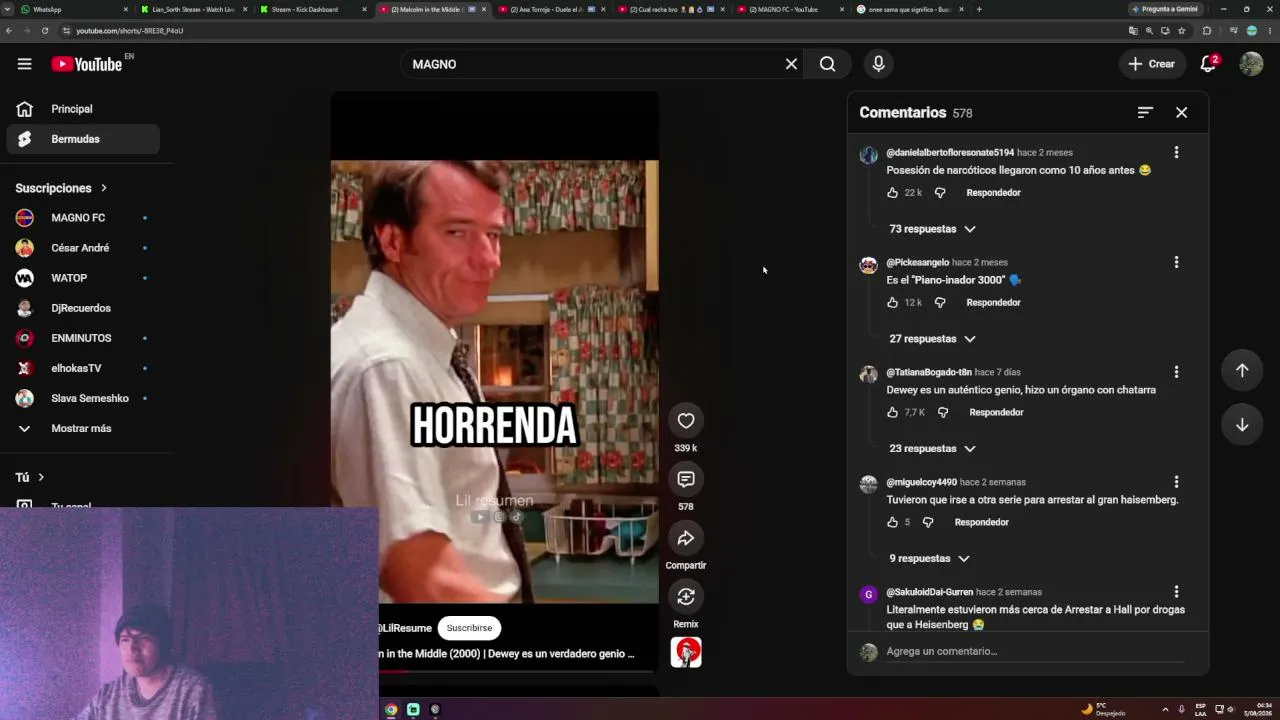
Task: Open the Short's sound thumbnail
Action: coord(686,652)
